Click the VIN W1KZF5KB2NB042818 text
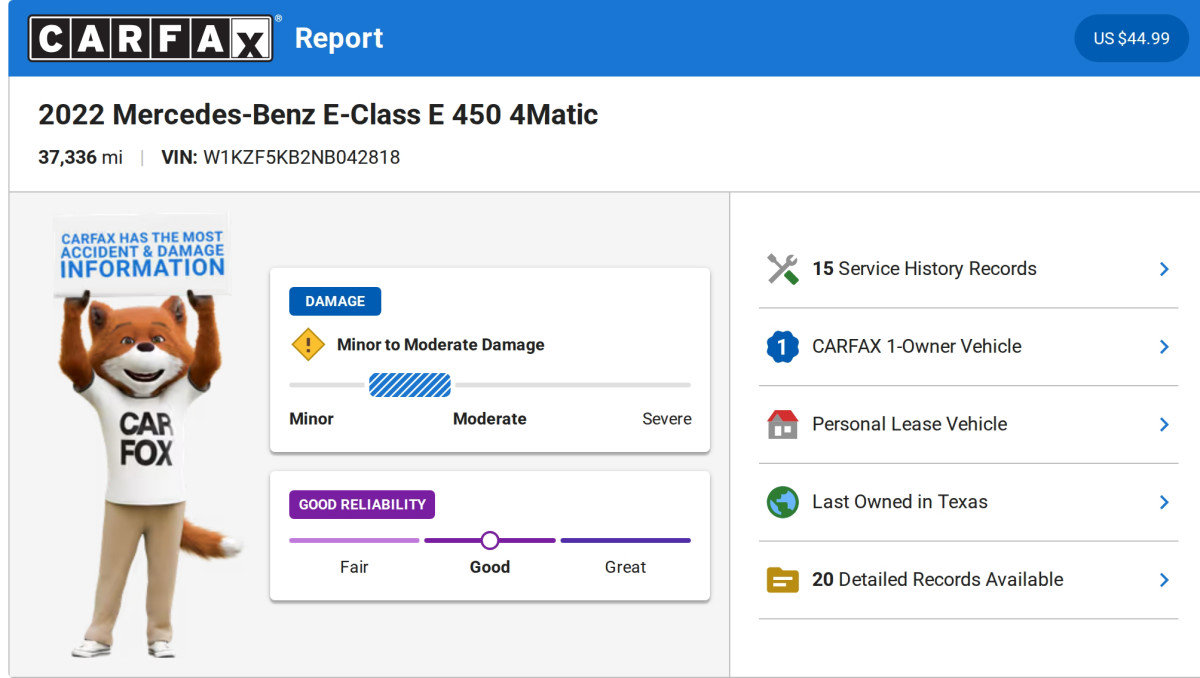1200x678 pixels. point(280,157)
